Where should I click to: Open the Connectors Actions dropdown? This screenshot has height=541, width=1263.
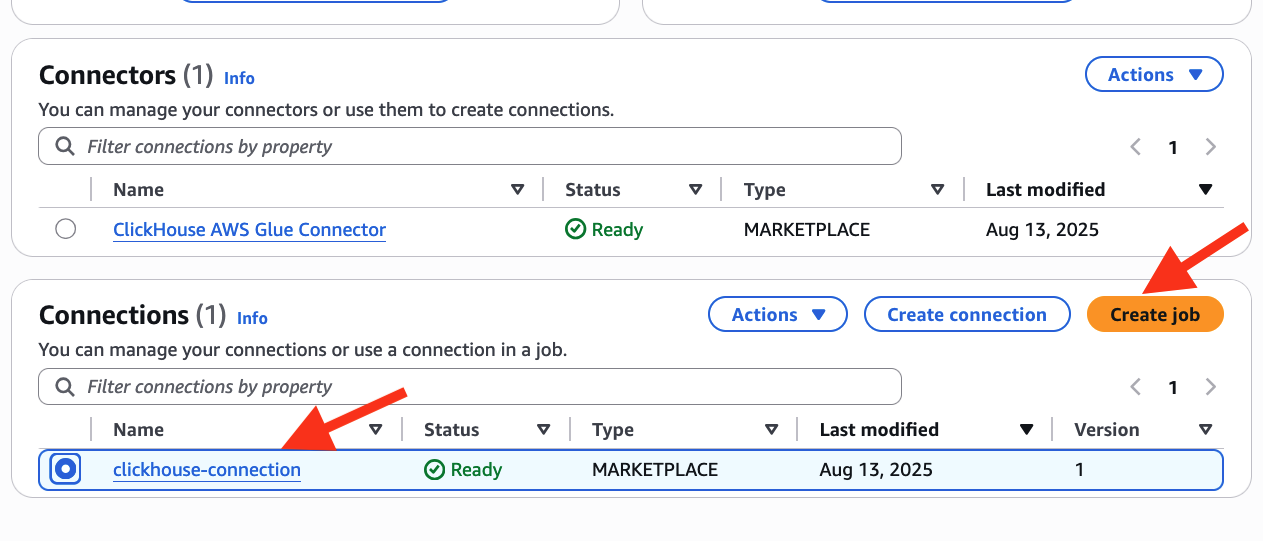pyautogui.click(x=1154, y=75)
